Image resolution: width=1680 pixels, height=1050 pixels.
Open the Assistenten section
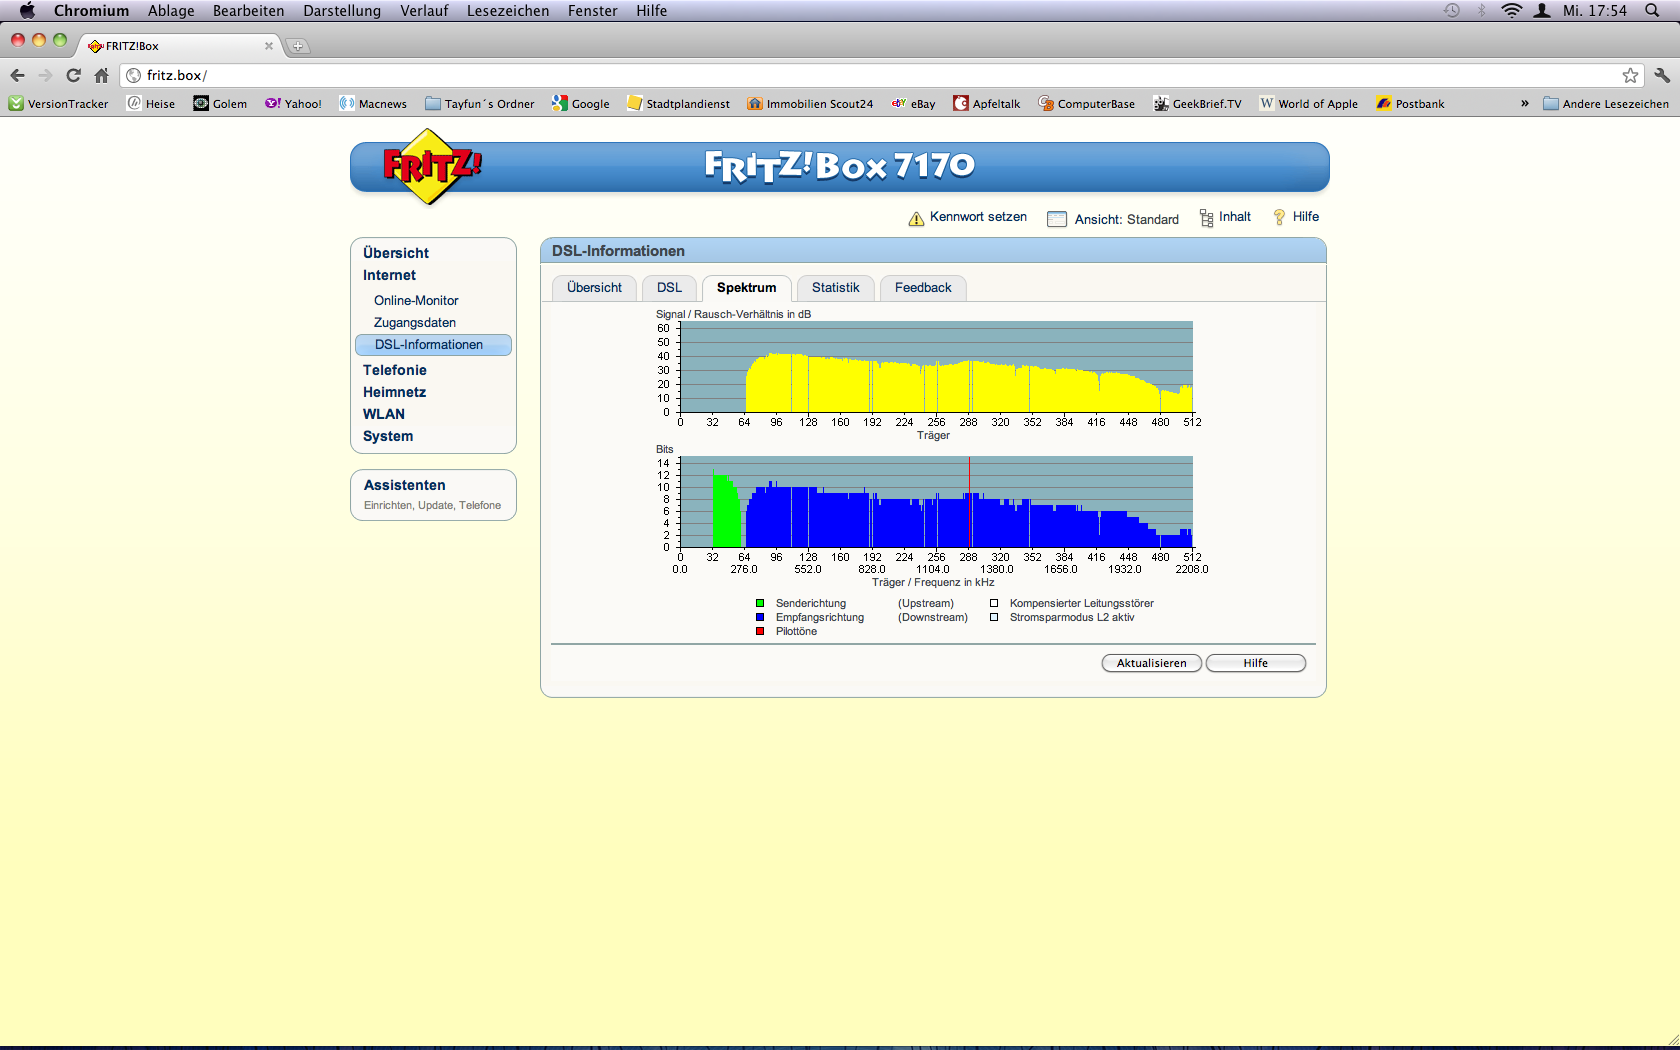tap(405, 485)
